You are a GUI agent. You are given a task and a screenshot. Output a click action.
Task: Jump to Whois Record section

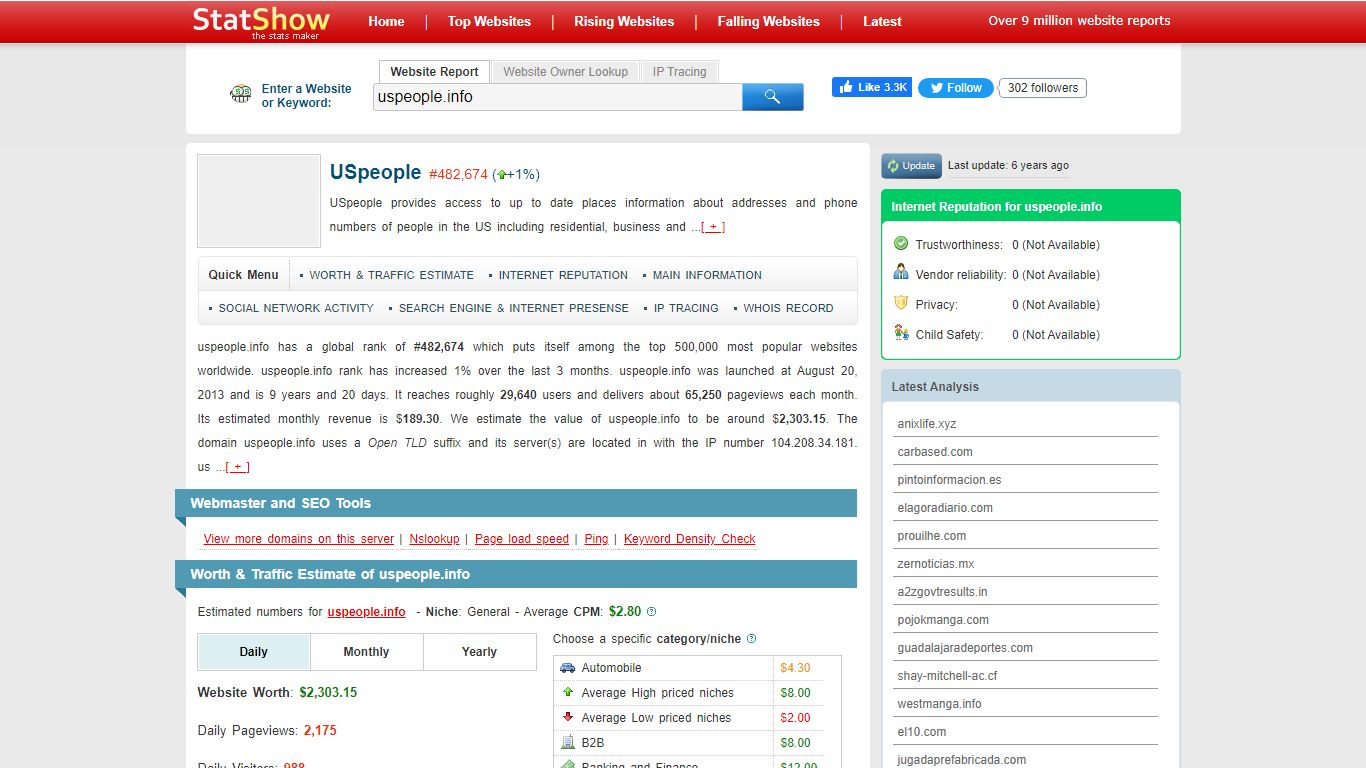(788, 308)
